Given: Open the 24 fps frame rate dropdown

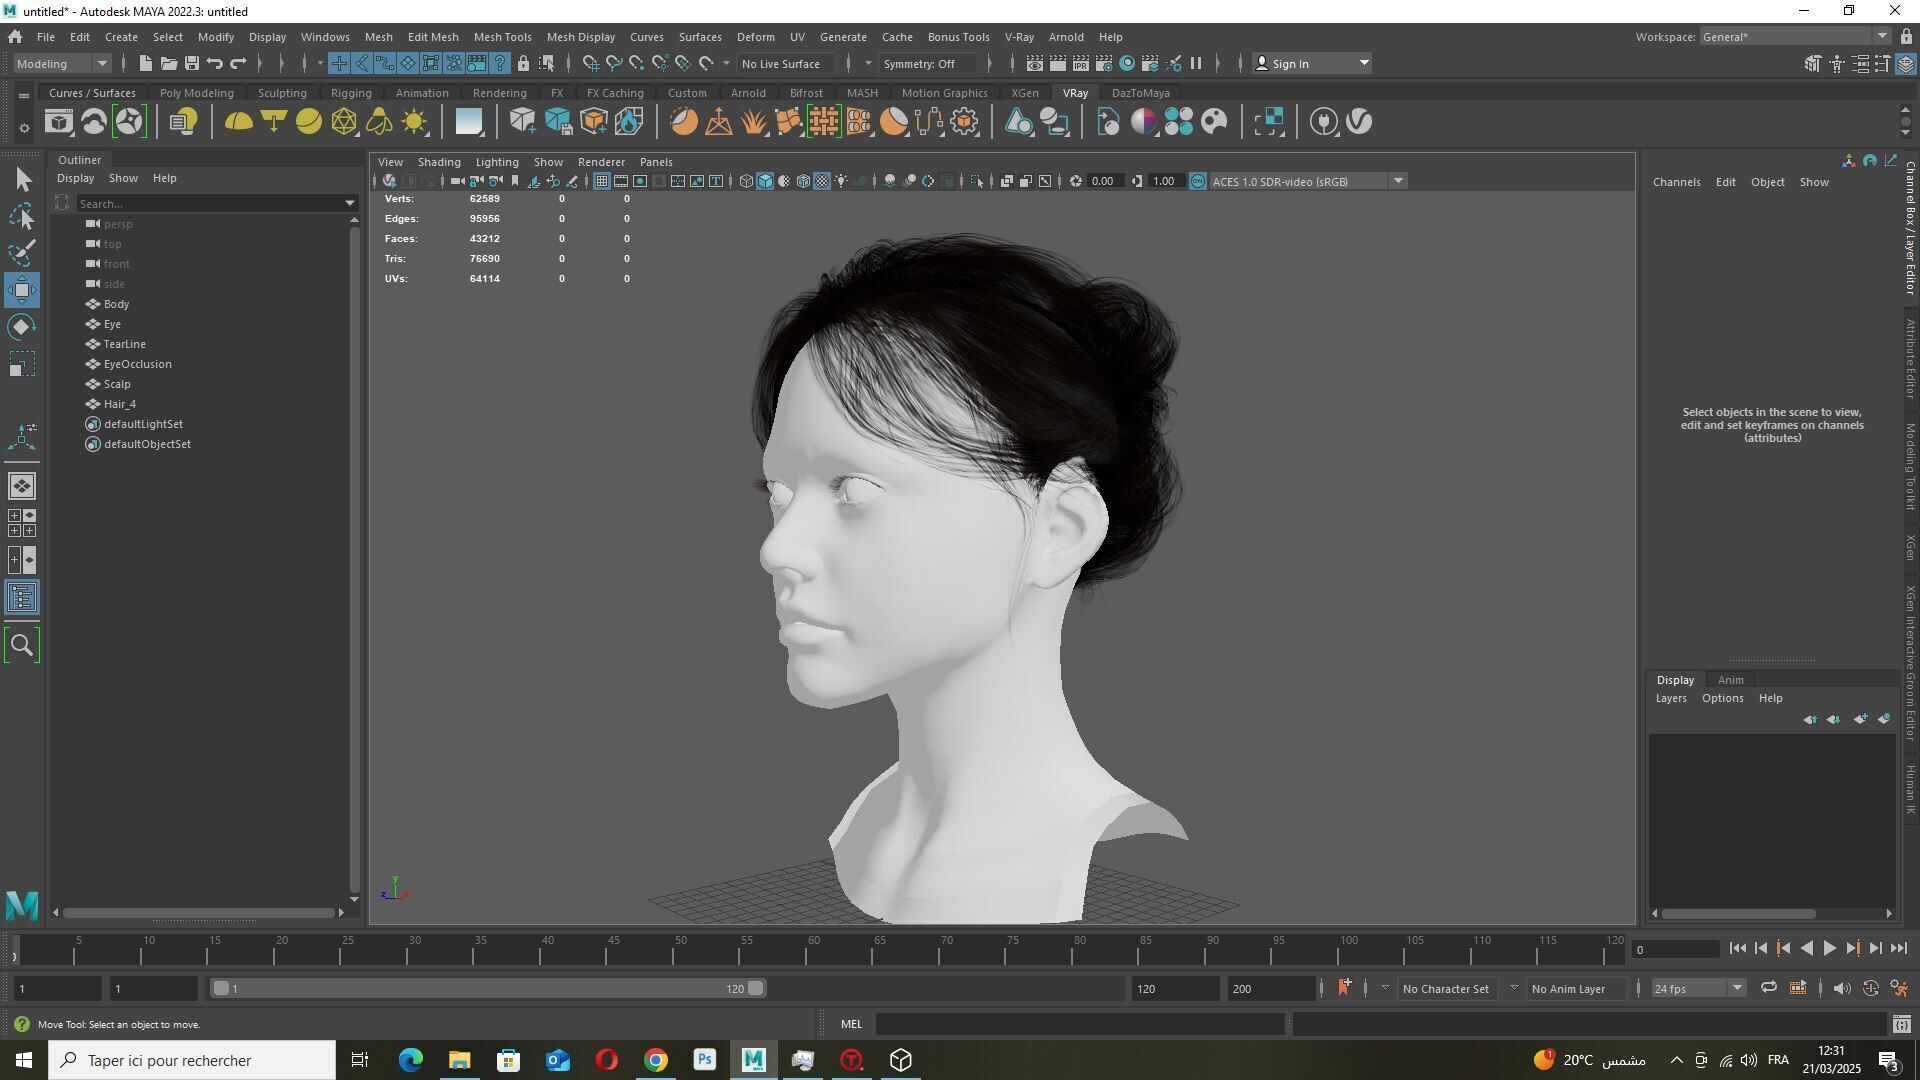Looking at the screenshot, I should [x=1697, y=989].
